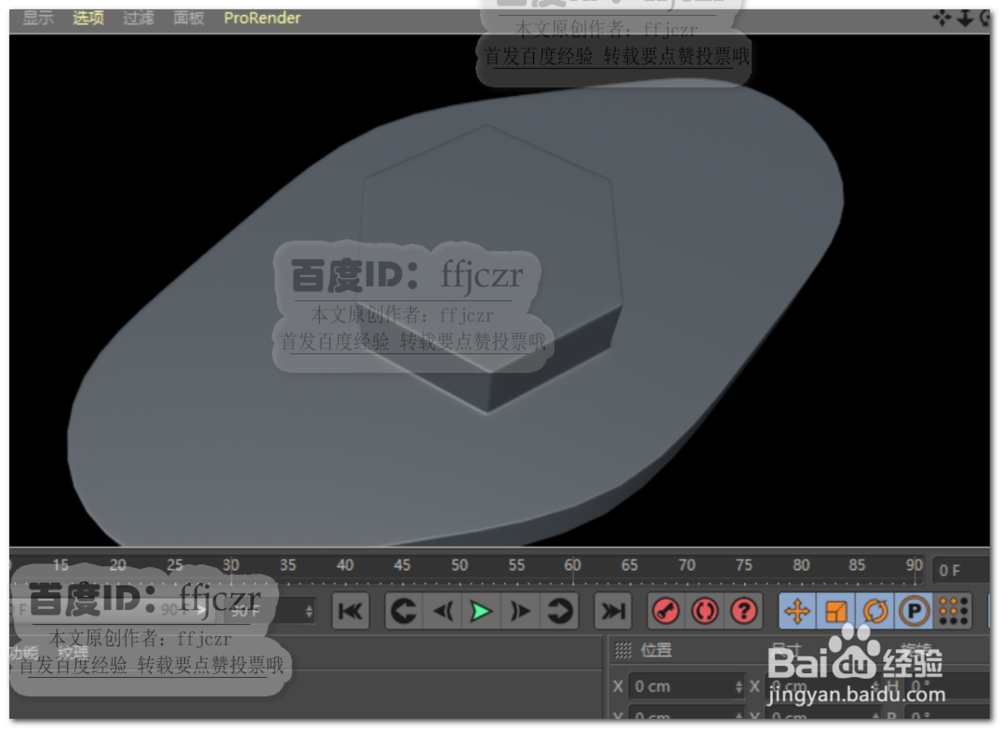Image resolution: width=1000 pixels, height=729 pixels.
Task: Jump to previous keyframe
Action: [404, 611]
